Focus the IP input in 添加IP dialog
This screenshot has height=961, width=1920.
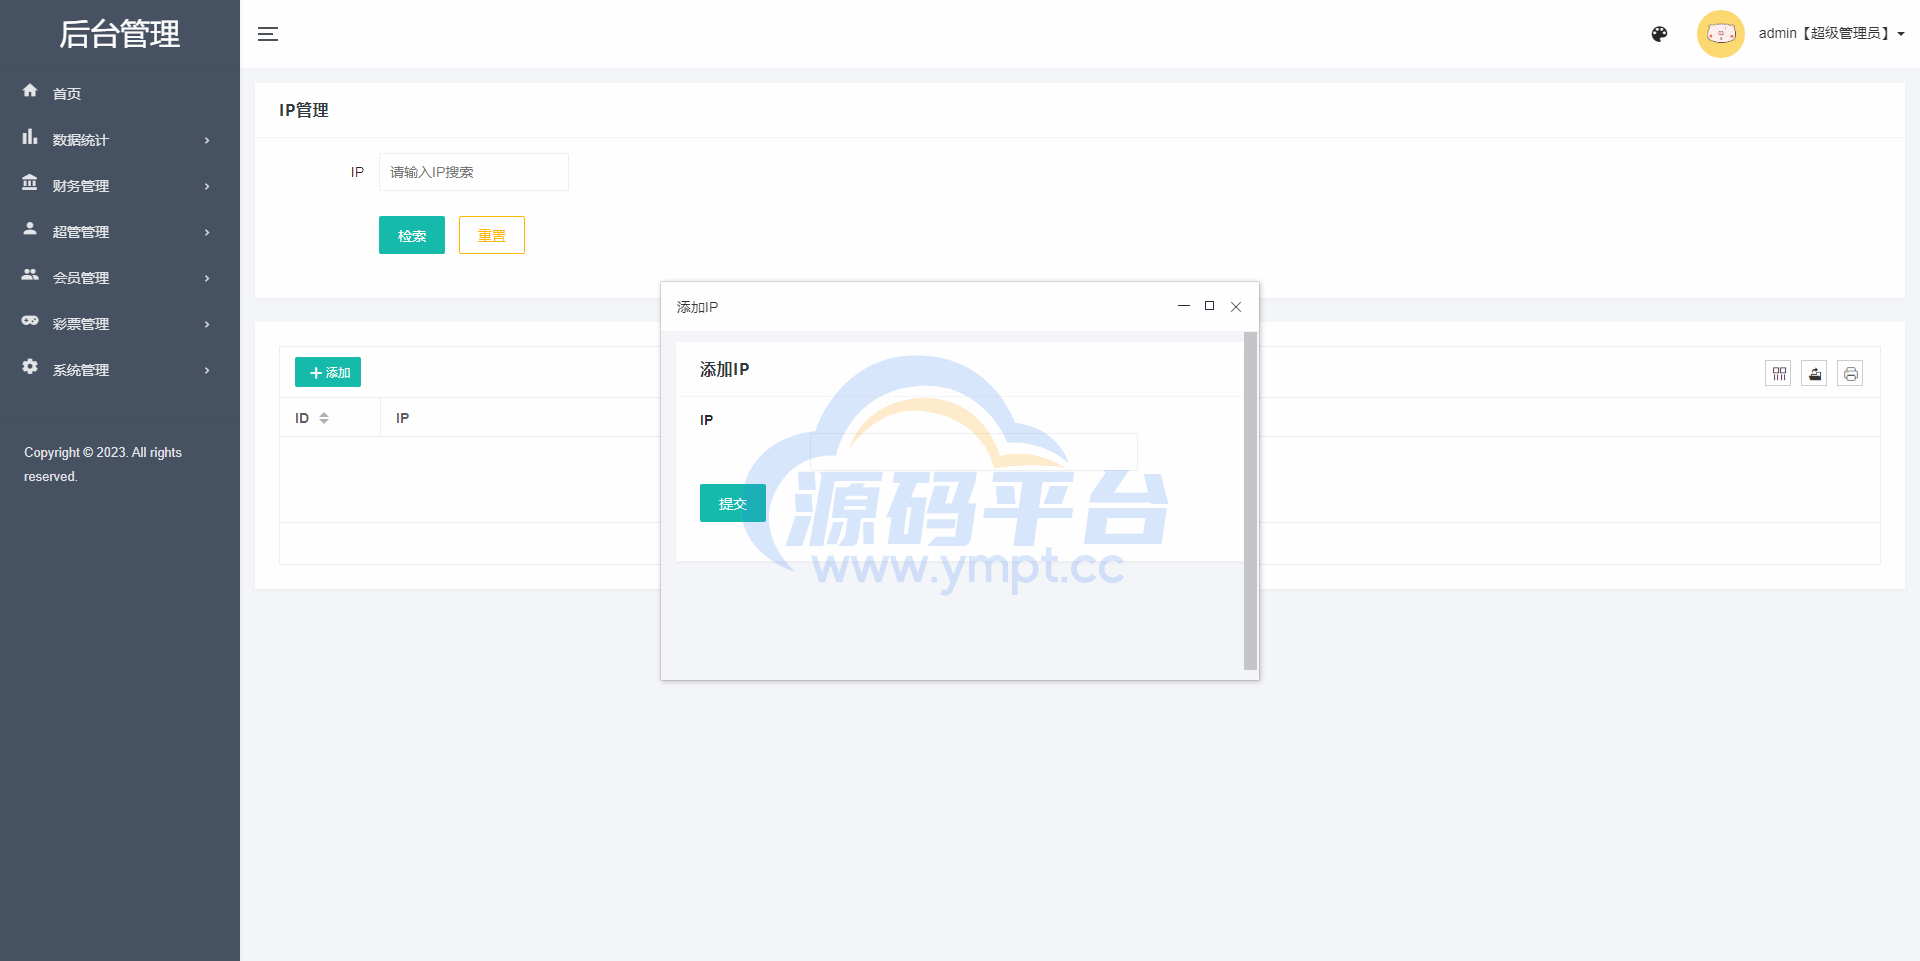(x=974, y=452)
